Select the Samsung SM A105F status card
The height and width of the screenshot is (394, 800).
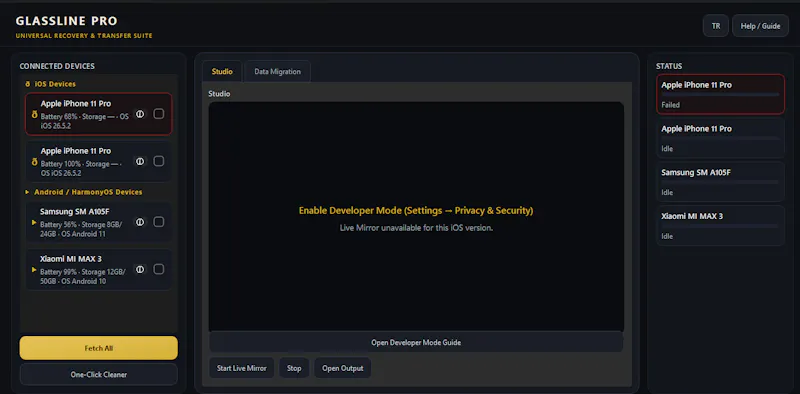point(720,182)
